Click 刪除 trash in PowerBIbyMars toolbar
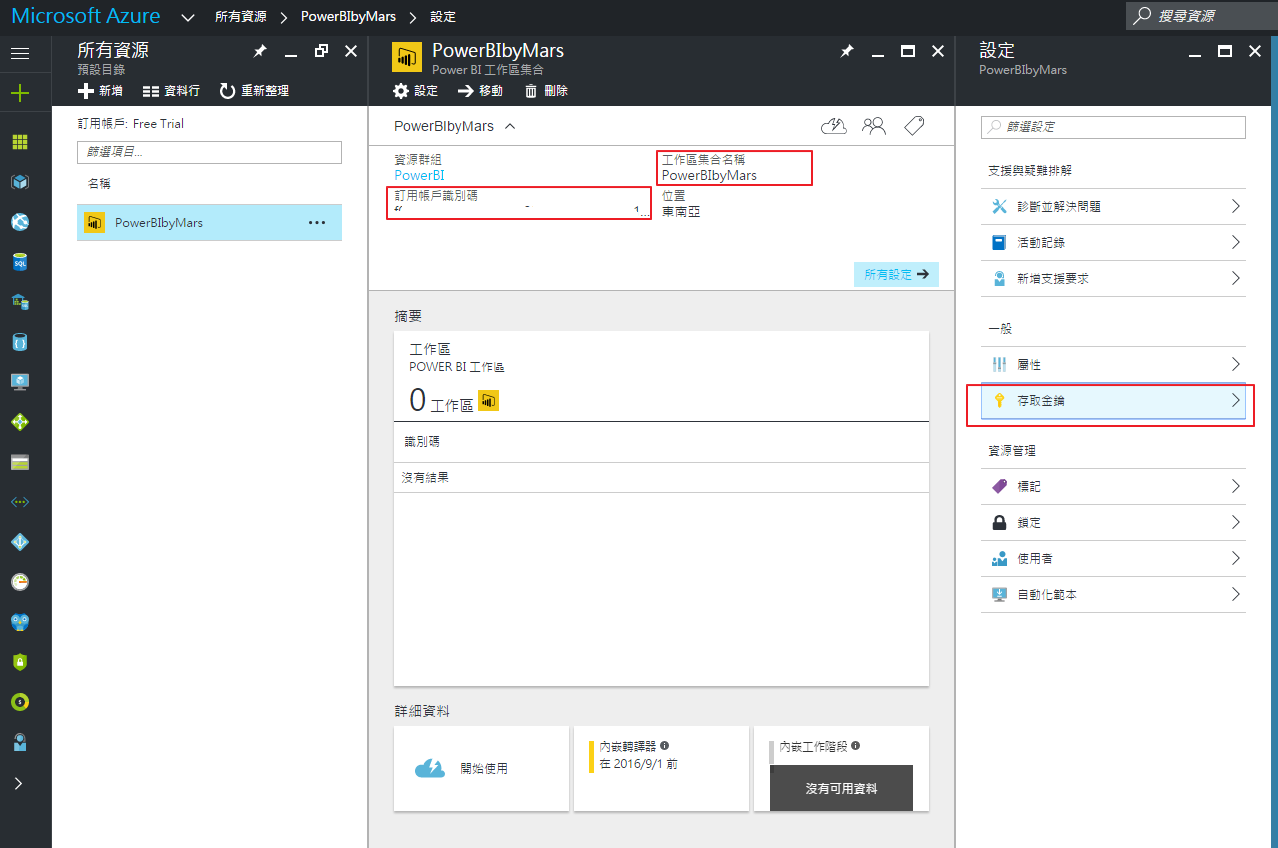 point(546,91)
